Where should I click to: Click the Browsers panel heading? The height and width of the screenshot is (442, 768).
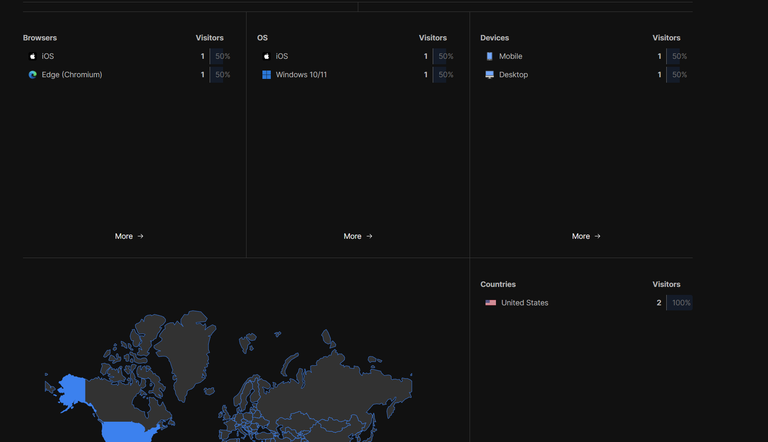pos(40,38)
